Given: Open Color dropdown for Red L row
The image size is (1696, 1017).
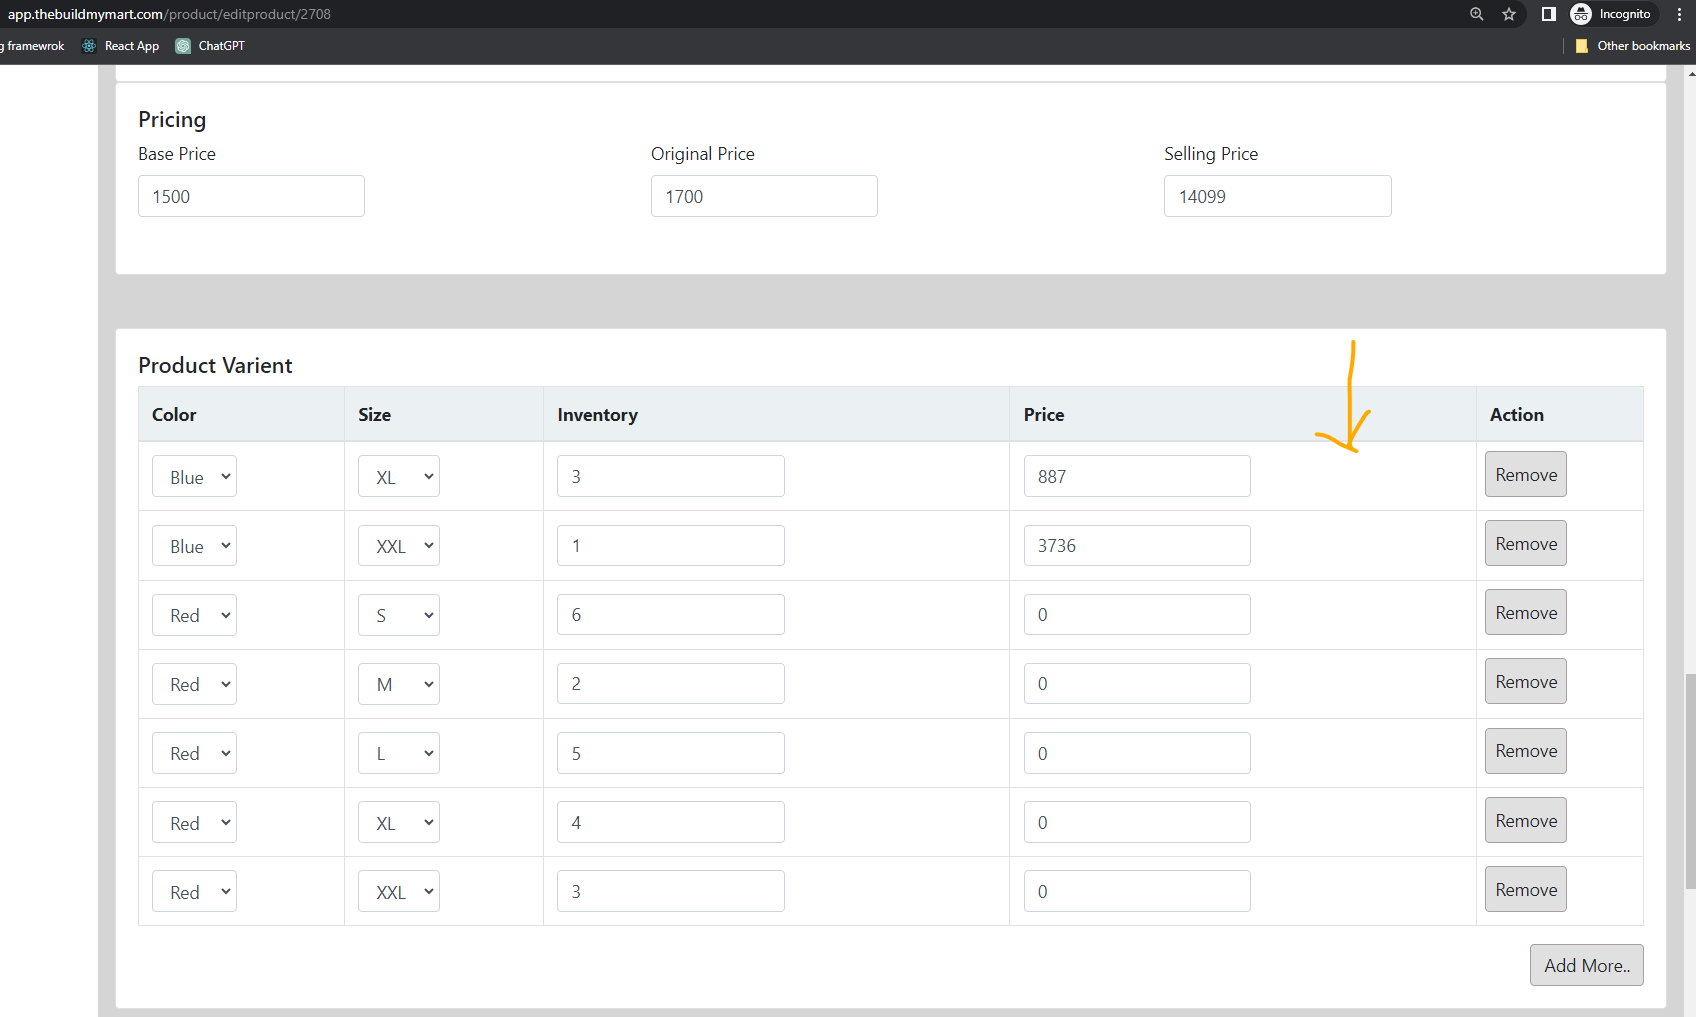Looking at the screenshot, I should click(194, 752).
